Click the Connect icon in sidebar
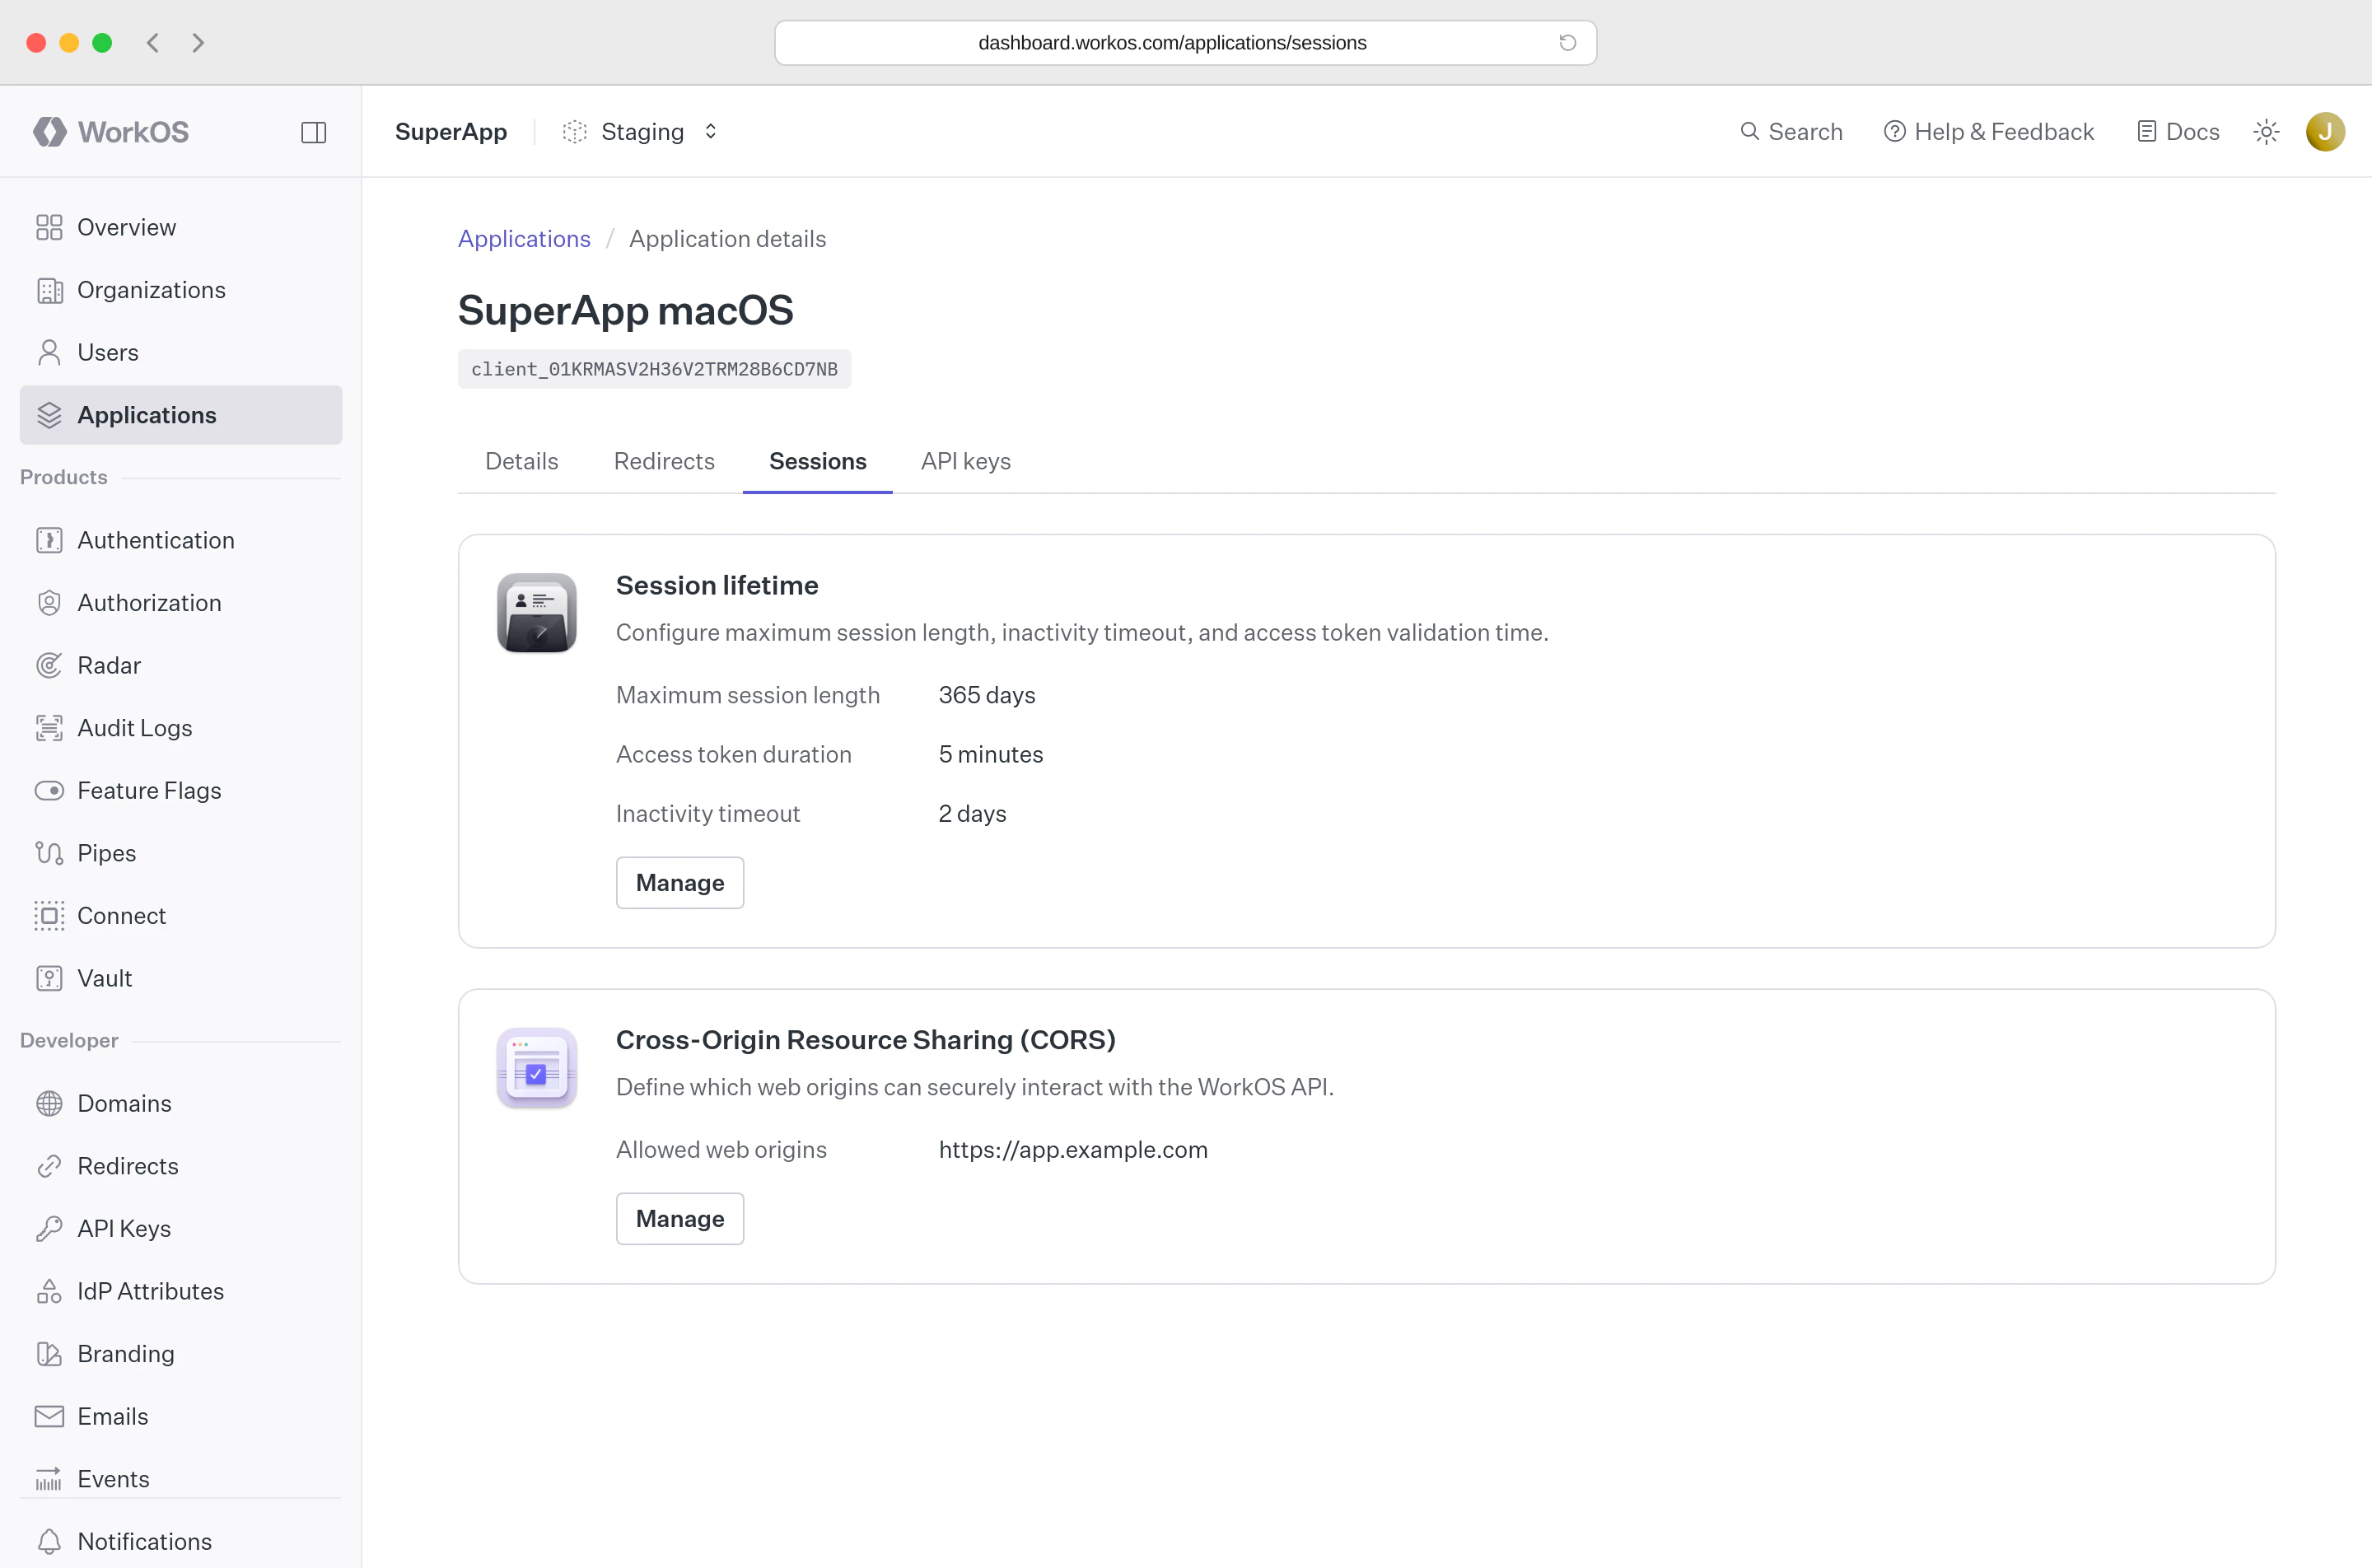Screen dimensions: 2372x1568 click(x=49, y=916)
